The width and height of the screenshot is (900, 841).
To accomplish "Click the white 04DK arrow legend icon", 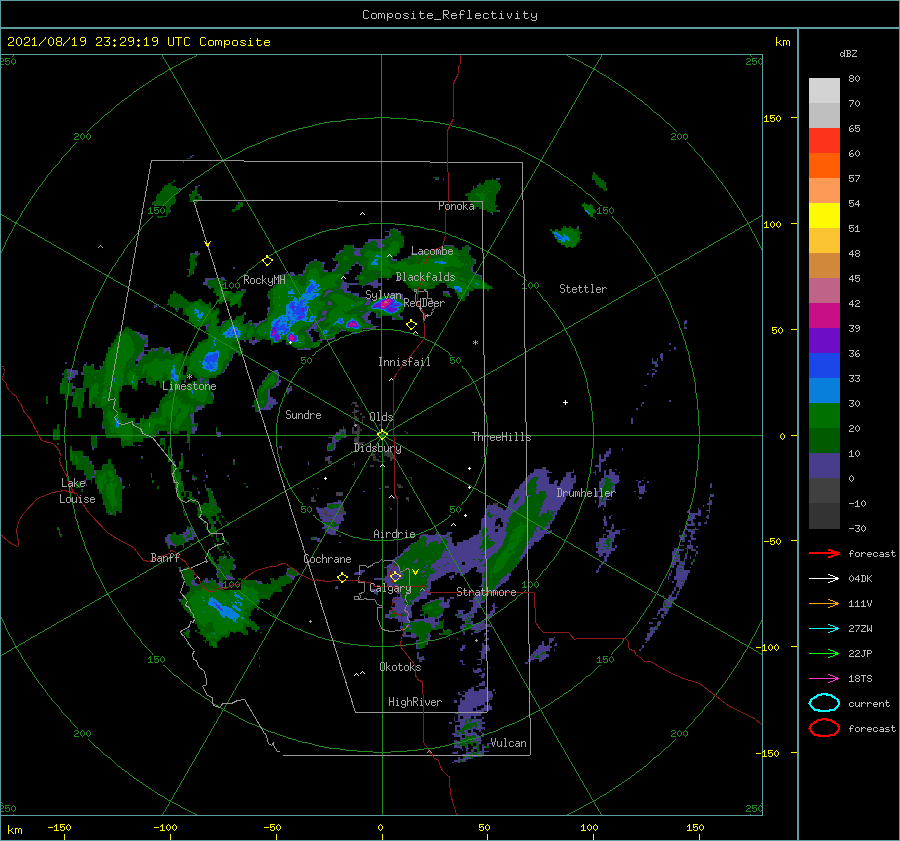I will click(824, 579).
